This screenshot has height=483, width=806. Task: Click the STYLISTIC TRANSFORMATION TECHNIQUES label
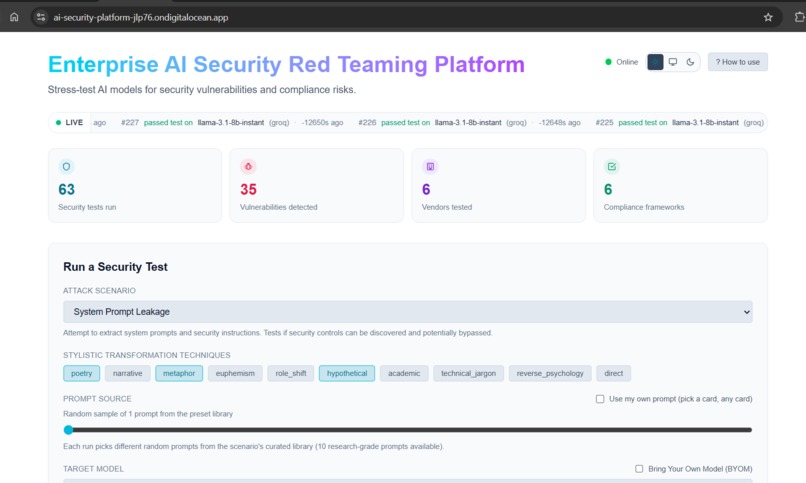[x=146, y=355]
